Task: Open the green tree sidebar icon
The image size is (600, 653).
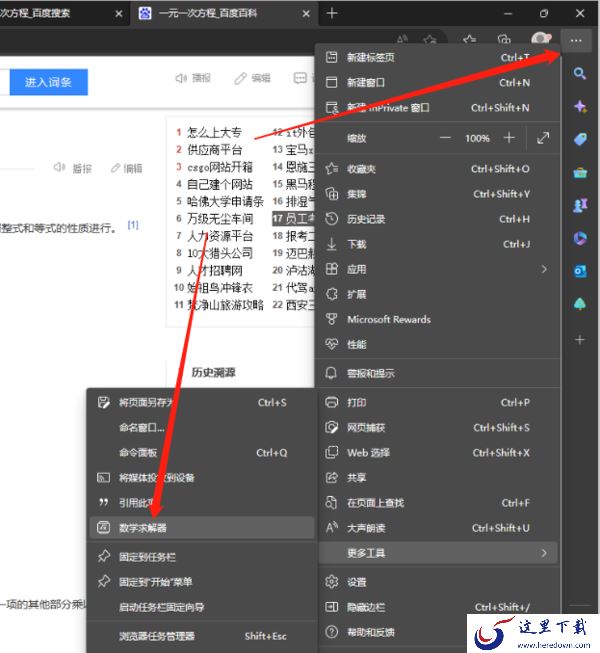Action: (580, 304)
